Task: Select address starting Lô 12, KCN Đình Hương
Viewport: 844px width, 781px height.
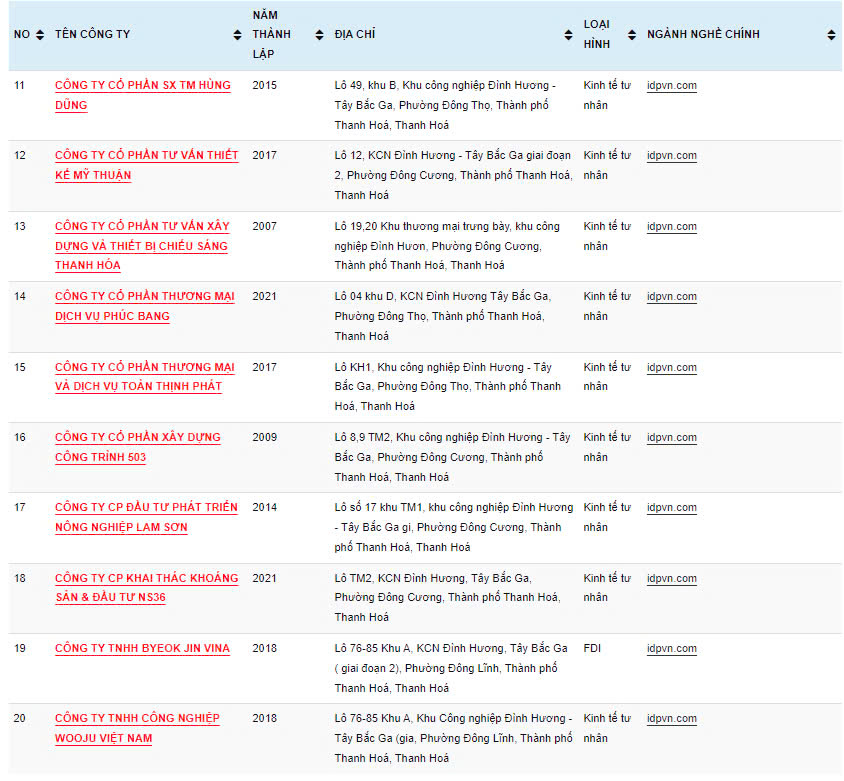Action: pos(453,175)
